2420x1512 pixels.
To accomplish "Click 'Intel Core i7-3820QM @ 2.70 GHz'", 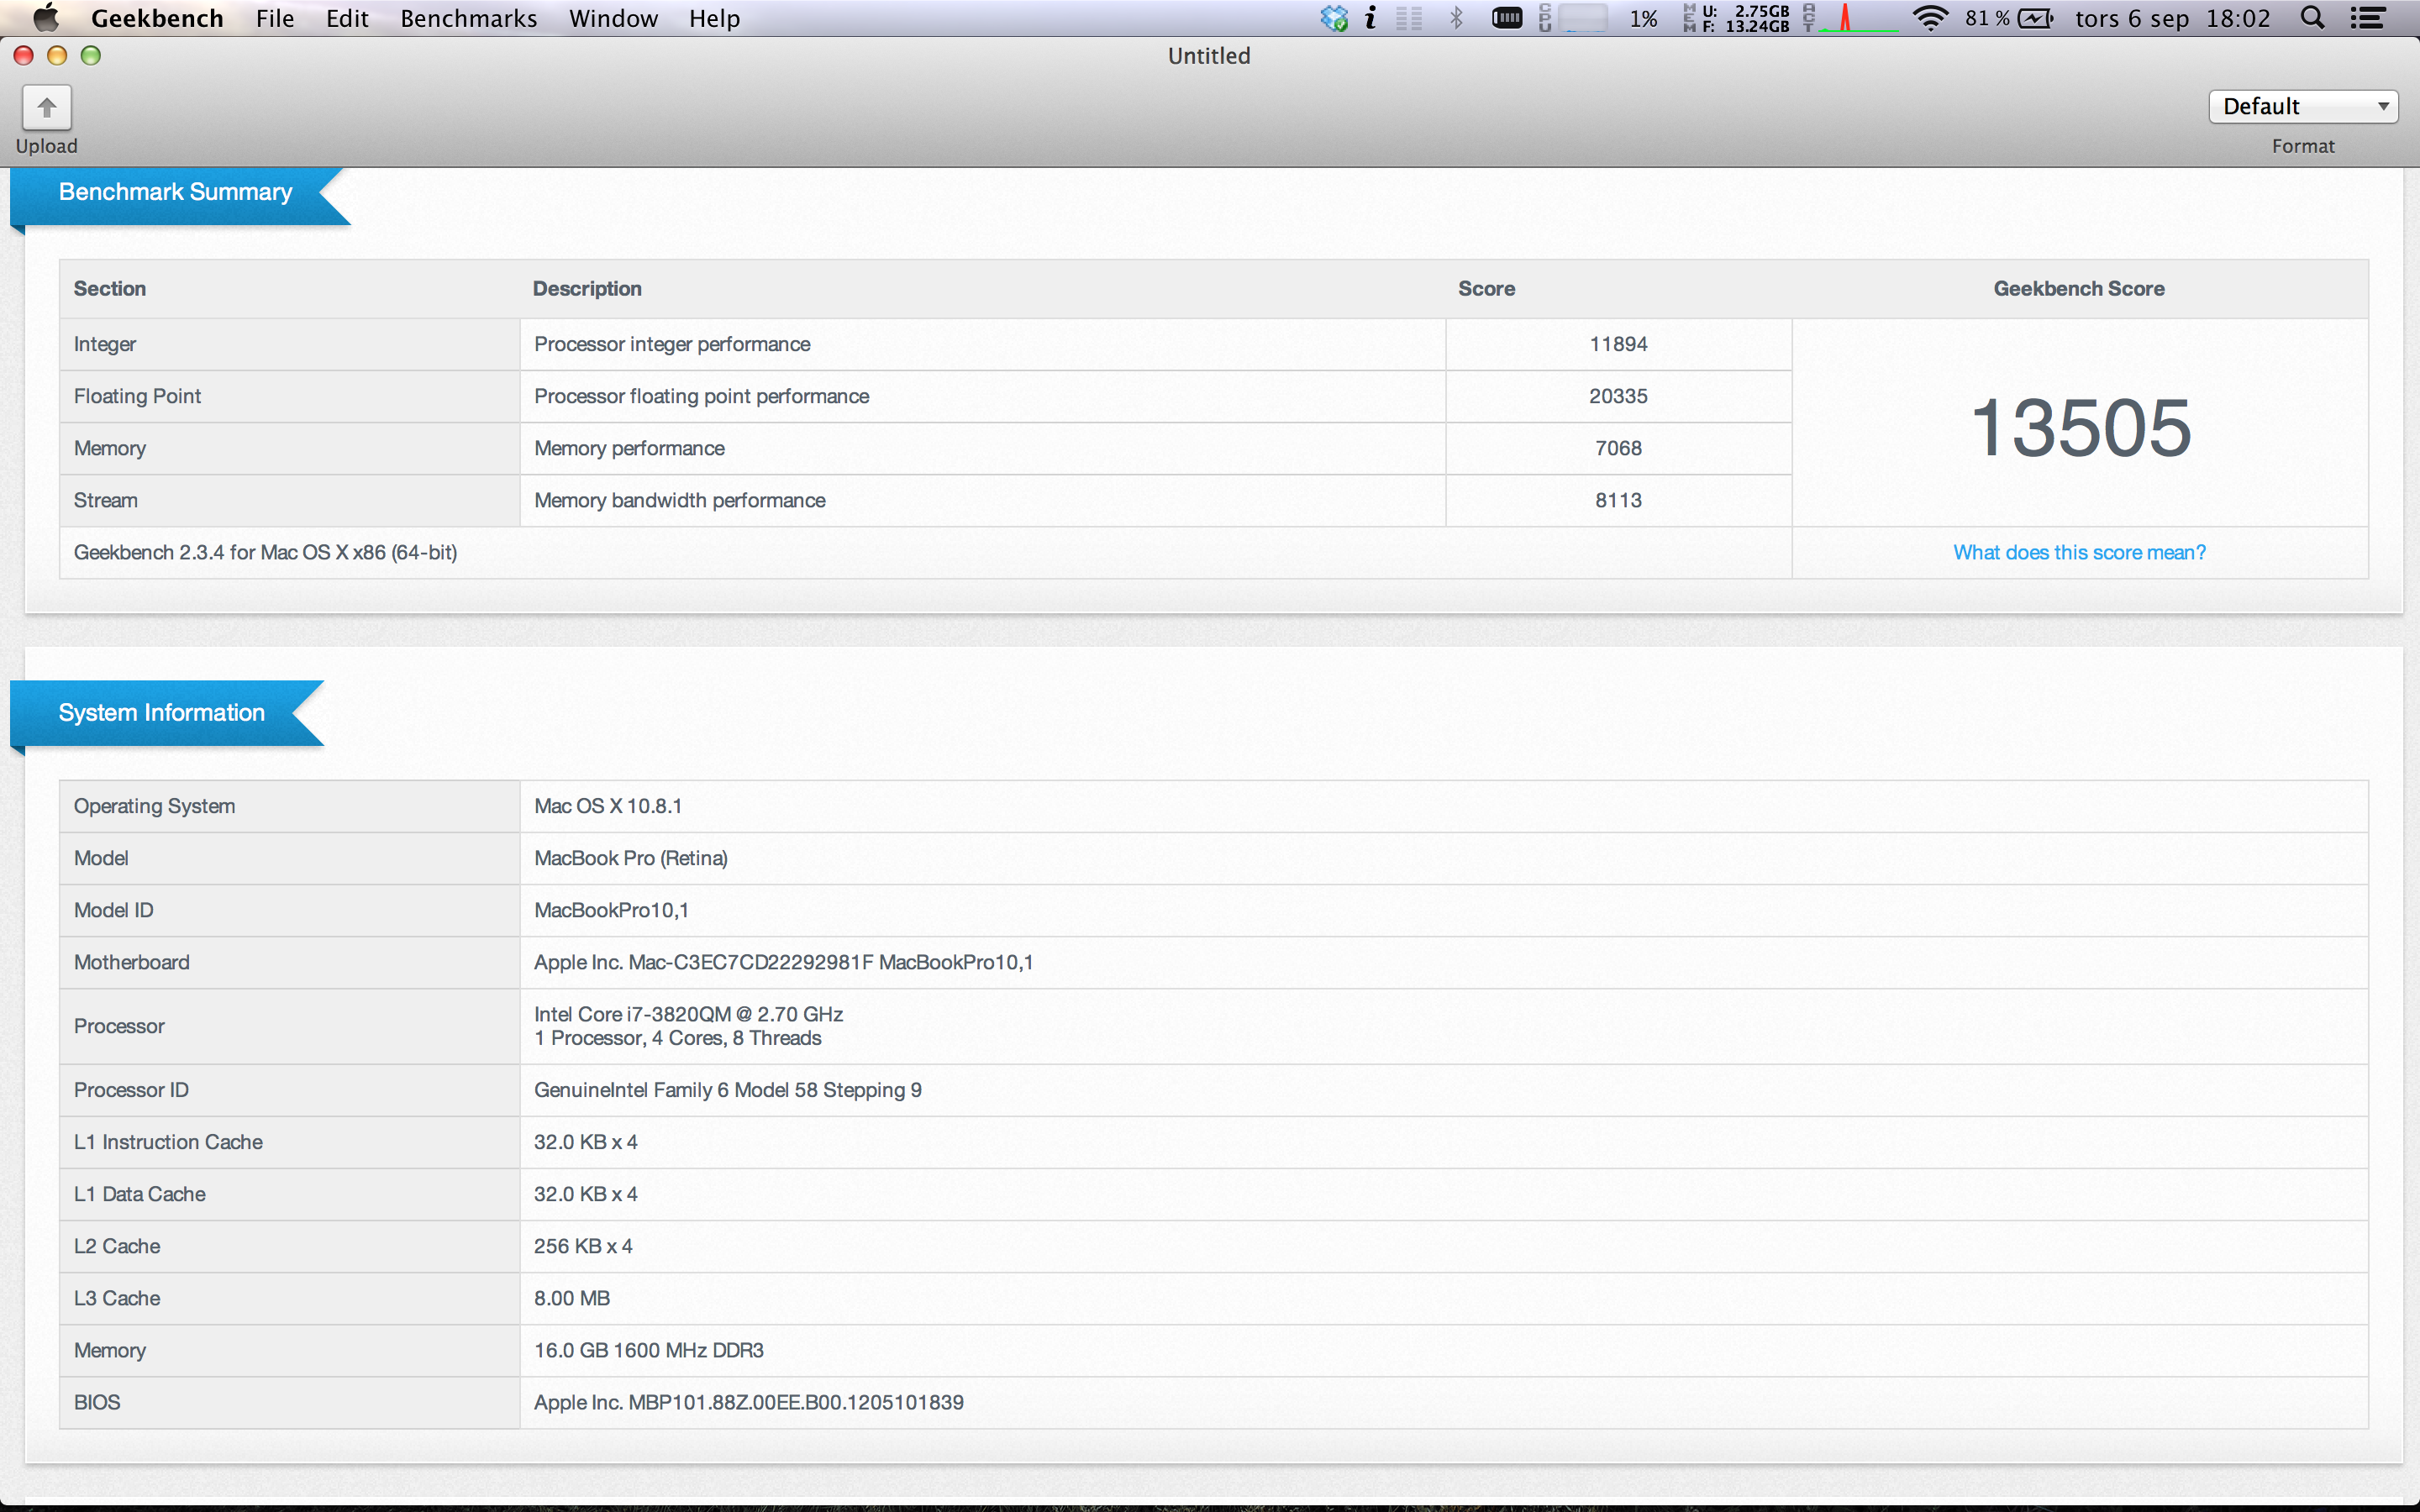I will click(x=688, y=1014).
